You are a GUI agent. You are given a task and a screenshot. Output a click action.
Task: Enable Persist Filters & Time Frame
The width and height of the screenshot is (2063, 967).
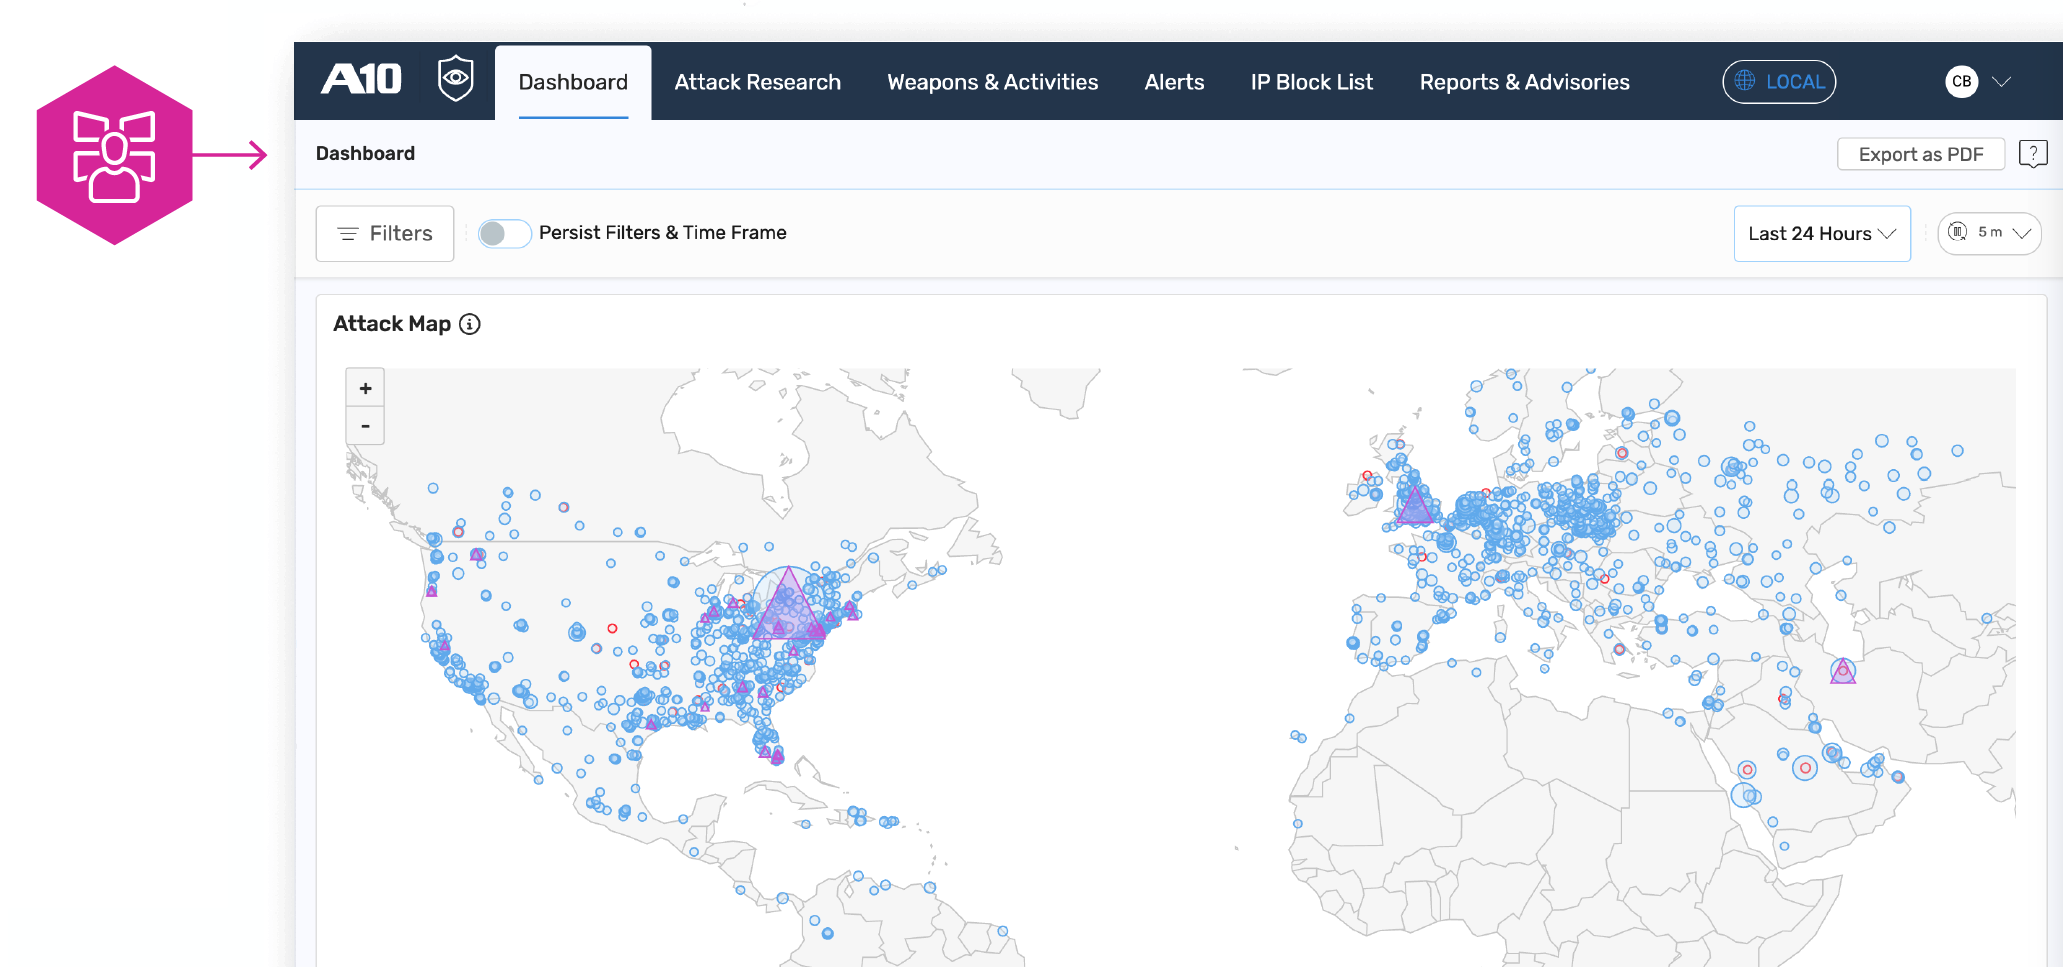pyautogui.click(x=504, y=233)
